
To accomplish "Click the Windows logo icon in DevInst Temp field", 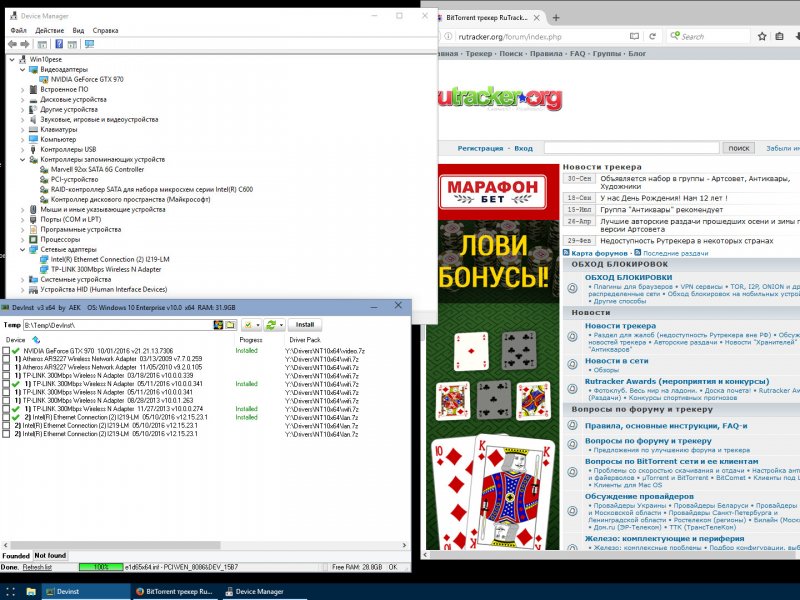I will (x=218, y=325).
